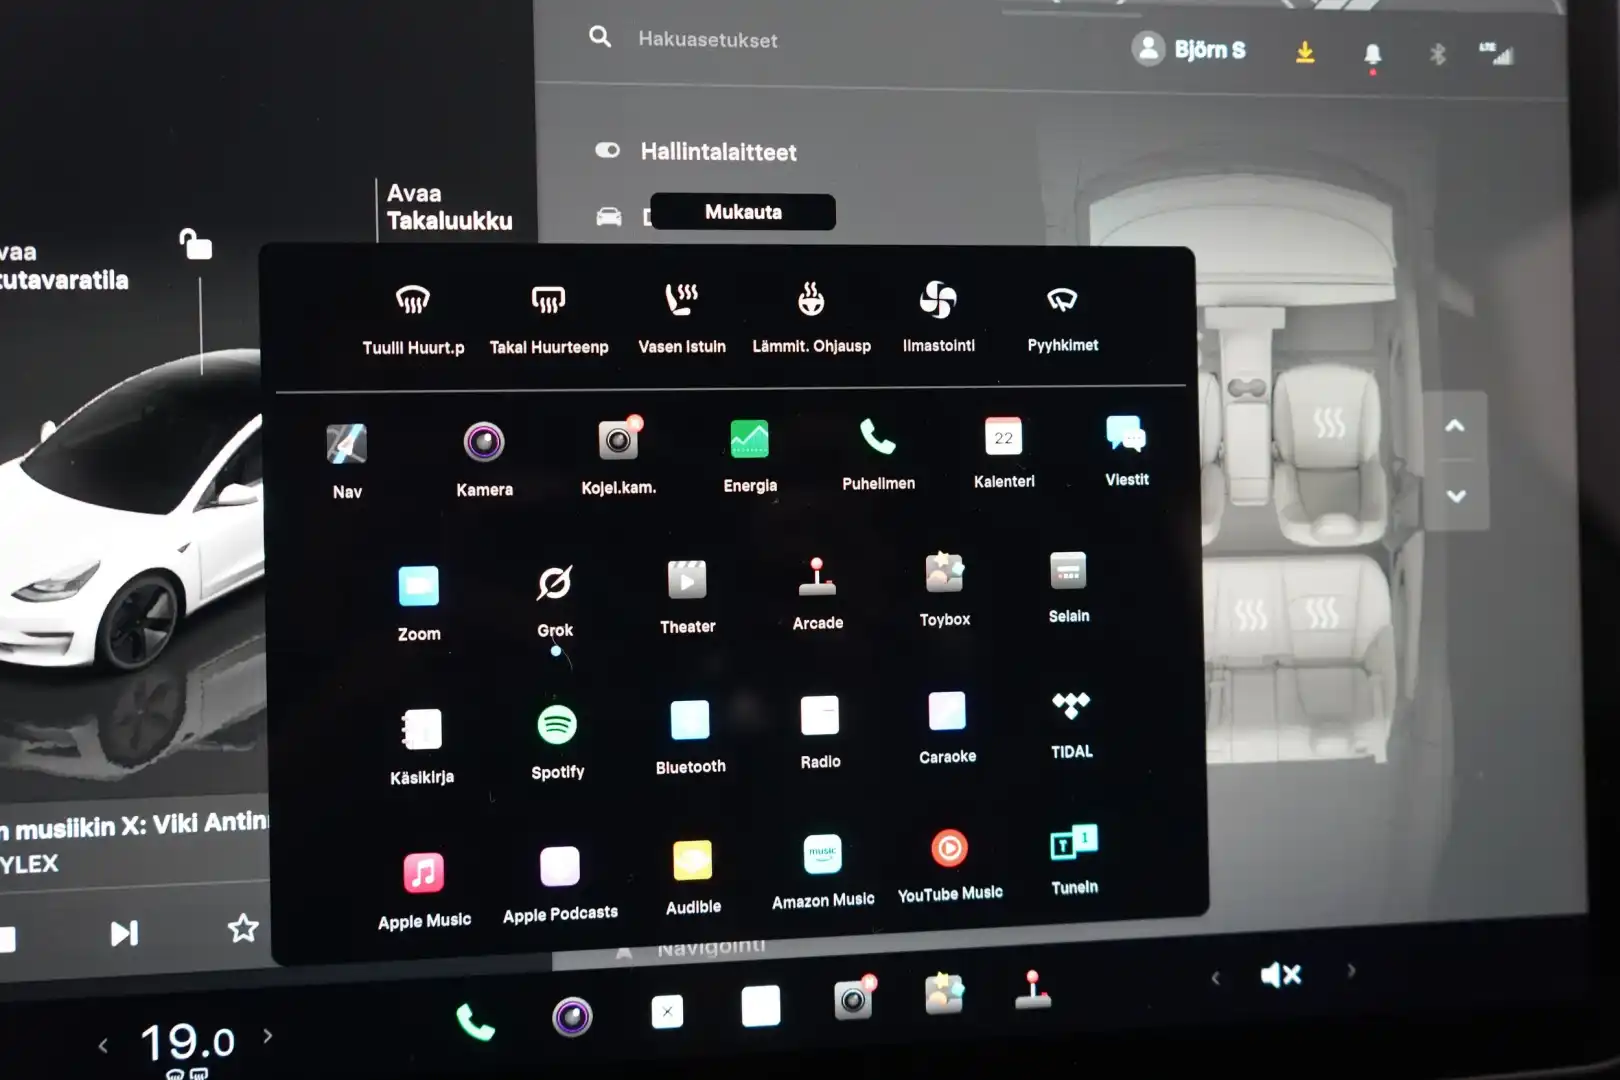
Task: Launch YouTube Music
Action: point(950,866)
